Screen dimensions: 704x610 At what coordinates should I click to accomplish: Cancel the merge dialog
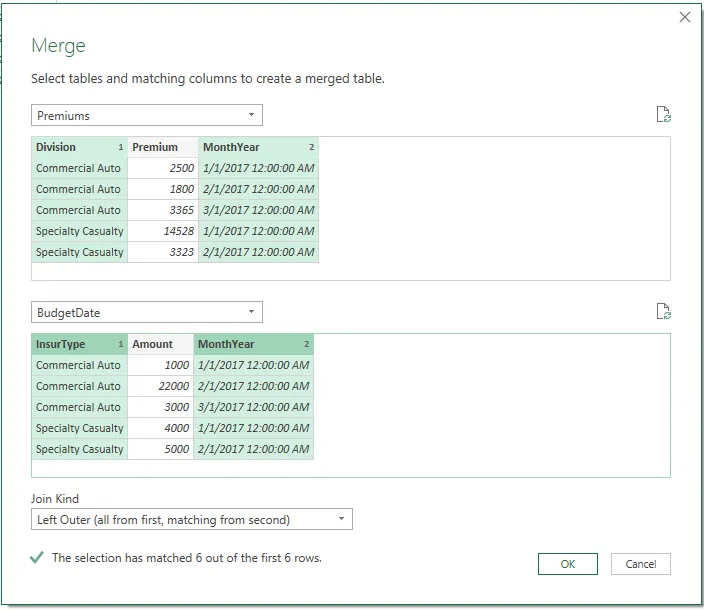click(641, 564)
